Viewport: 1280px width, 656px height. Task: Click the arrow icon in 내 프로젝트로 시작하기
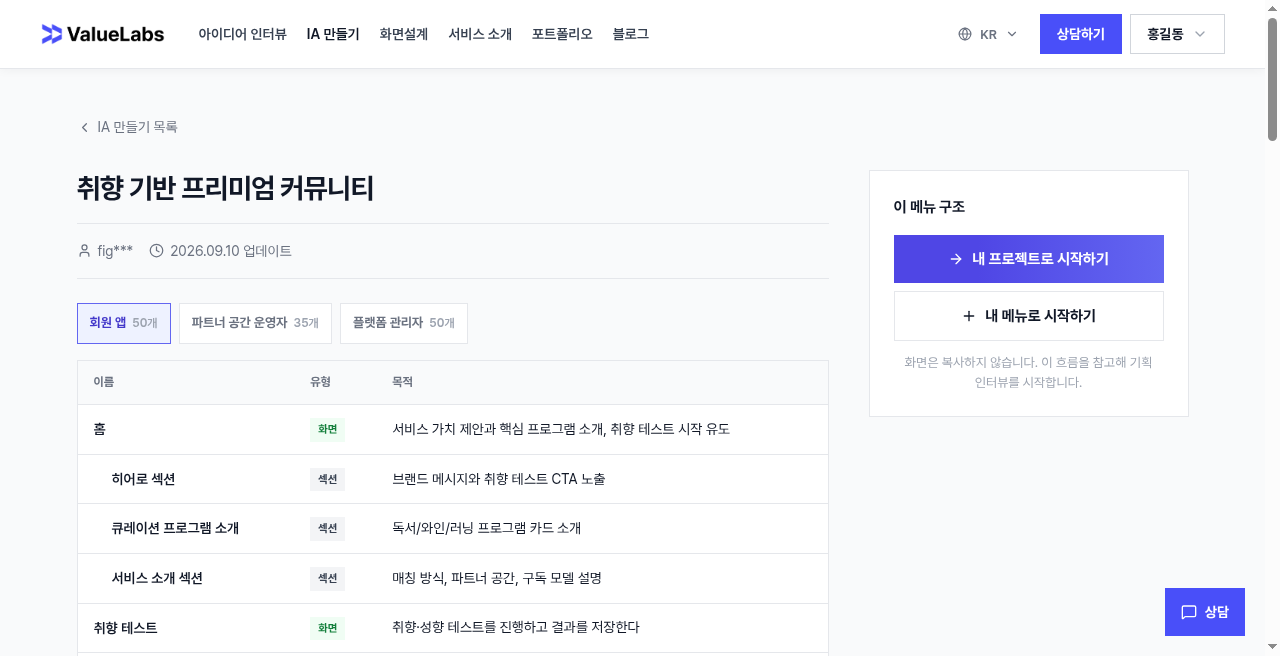956,259
